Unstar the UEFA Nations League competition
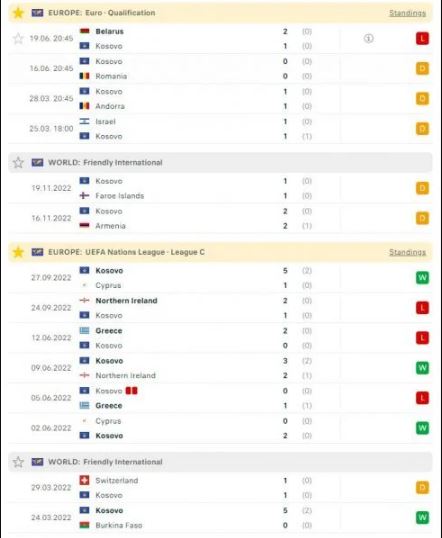The width and height of the screenshot is (442, 538). pos(18,252)
